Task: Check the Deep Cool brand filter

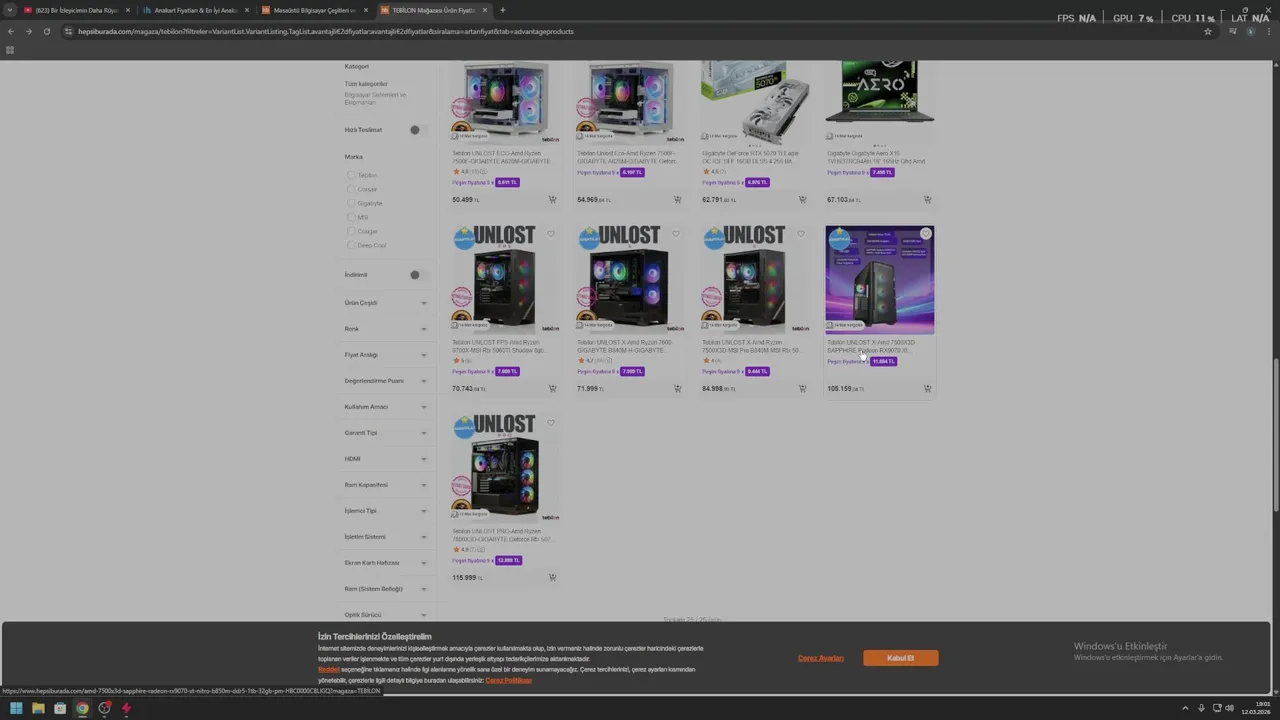Action: tap(351, 245)
